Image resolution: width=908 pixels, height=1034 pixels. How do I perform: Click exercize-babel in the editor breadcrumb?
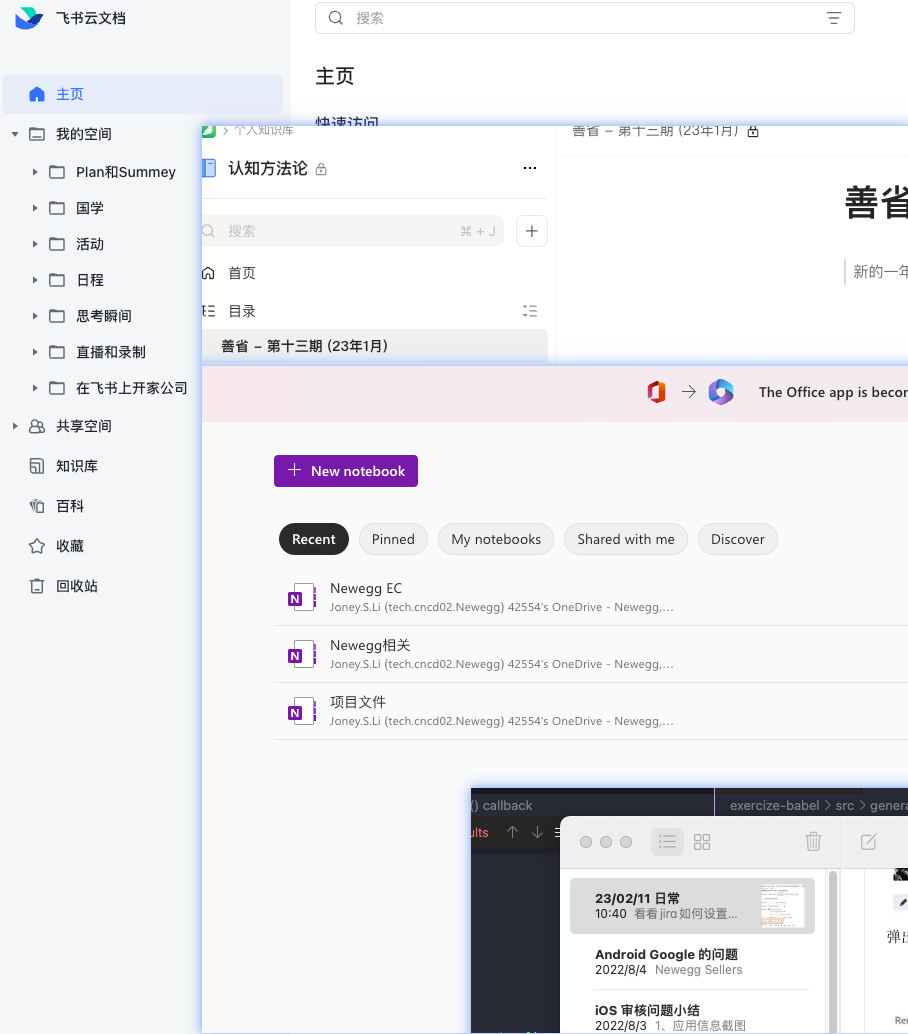(x=774, y=805)
